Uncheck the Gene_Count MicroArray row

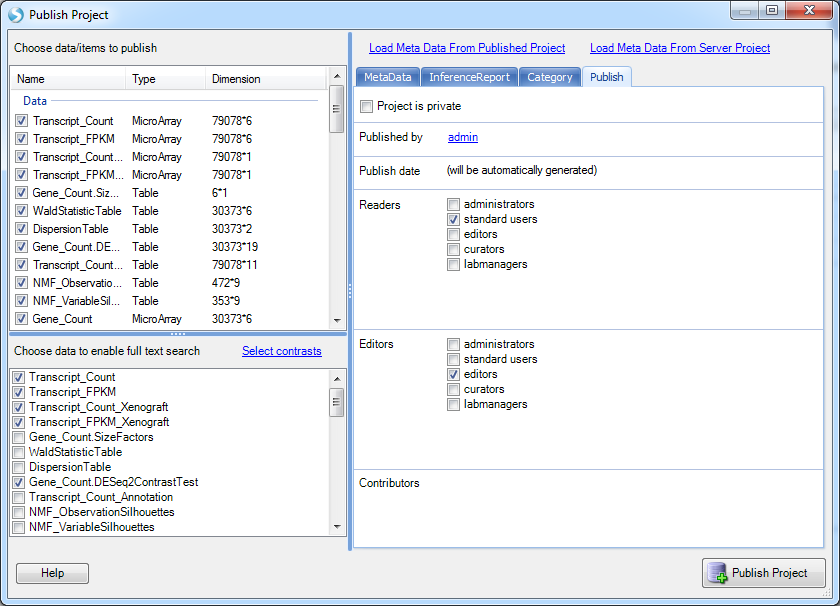click(x=21, y=319)
